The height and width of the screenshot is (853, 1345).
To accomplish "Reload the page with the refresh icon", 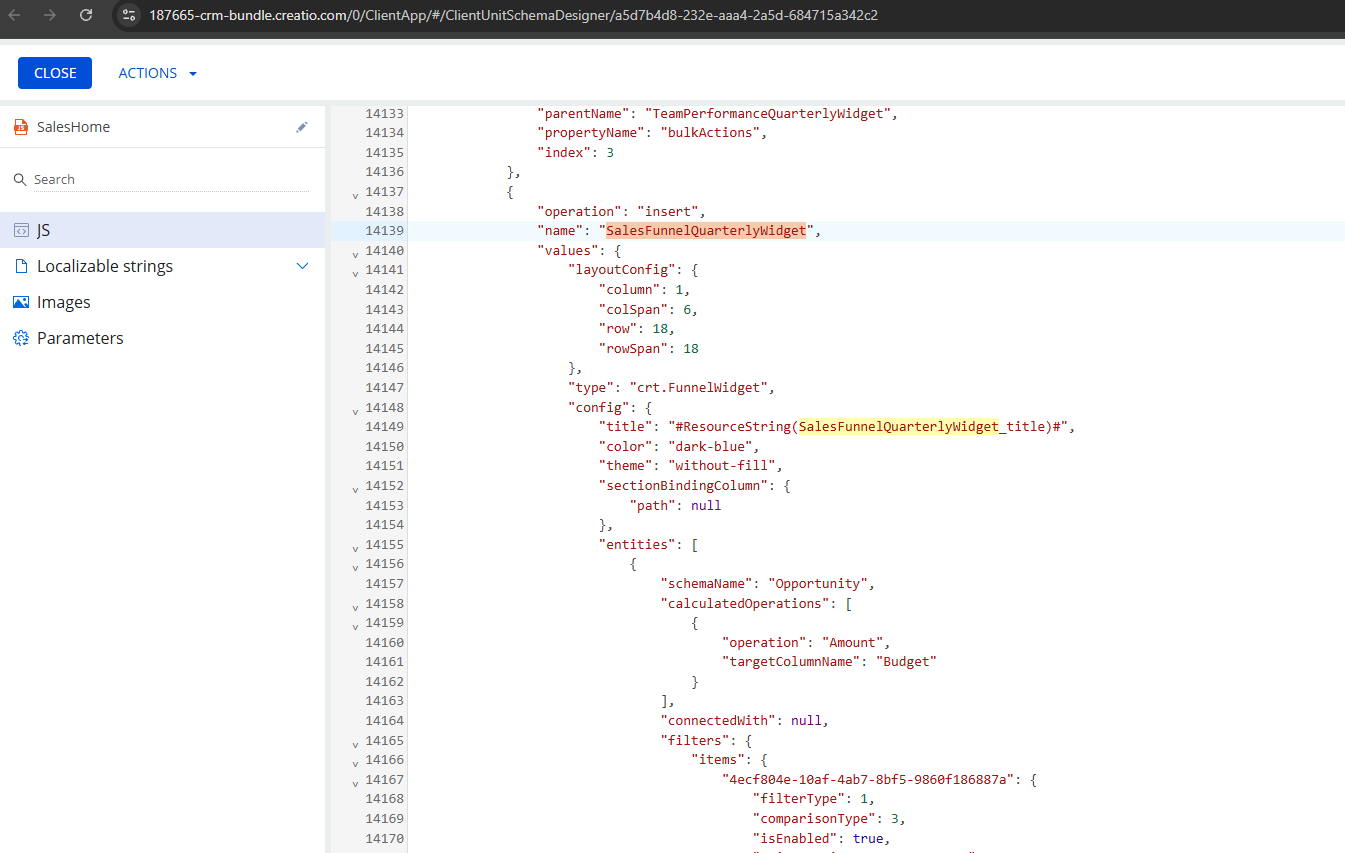I will tap(86, 15).
